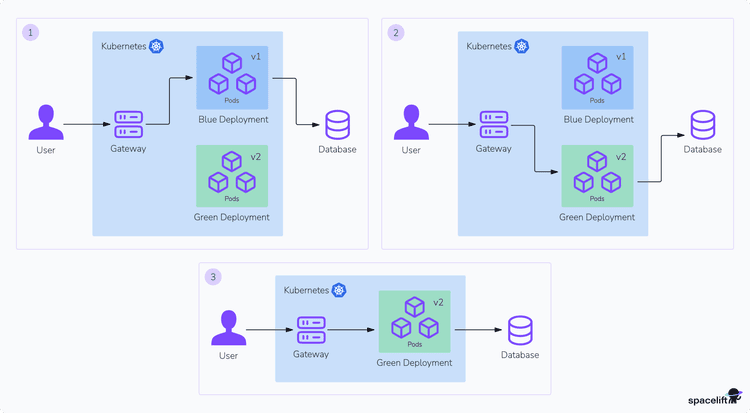The height and width of the screenshot is (413, 750).
Task: Click the "Green Deployment" caption in diagram 3
Action: [414, 363]
